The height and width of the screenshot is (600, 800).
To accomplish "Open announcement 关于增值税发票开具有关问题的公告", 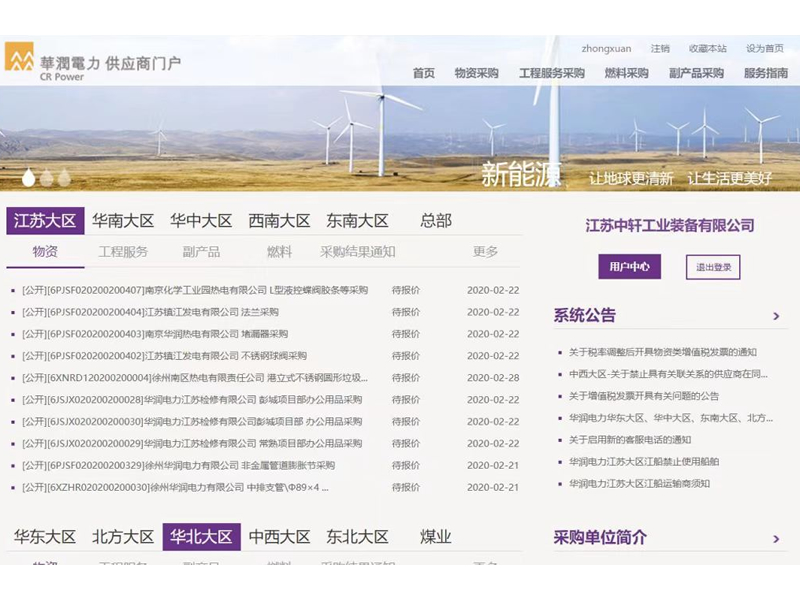I will click(x=644, y=396).
